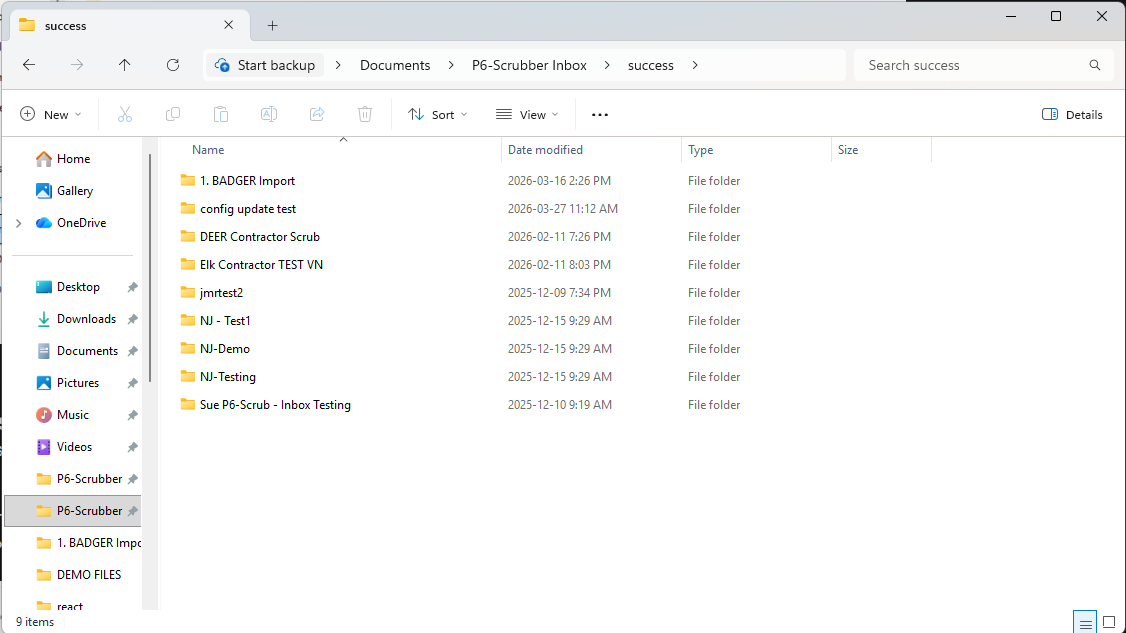Go back using the back arrow
The height and width of the screenshot is (633, 1126).
click(x=28, y=64)
